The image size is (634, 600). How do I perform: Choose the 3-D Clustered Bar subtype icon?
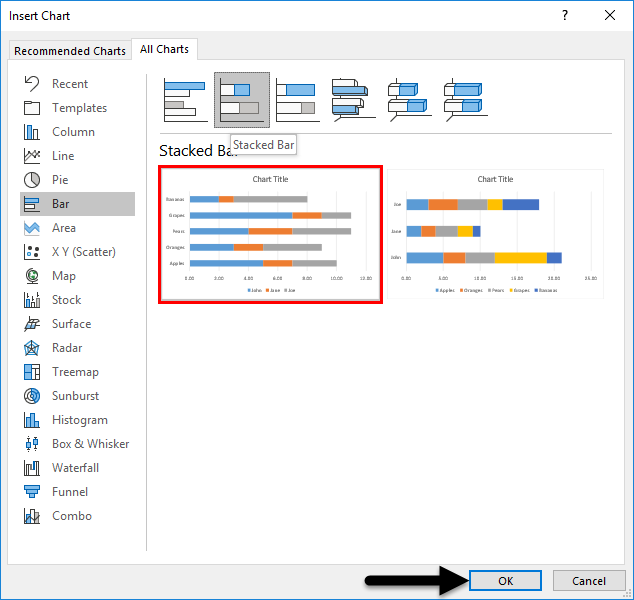353,100
